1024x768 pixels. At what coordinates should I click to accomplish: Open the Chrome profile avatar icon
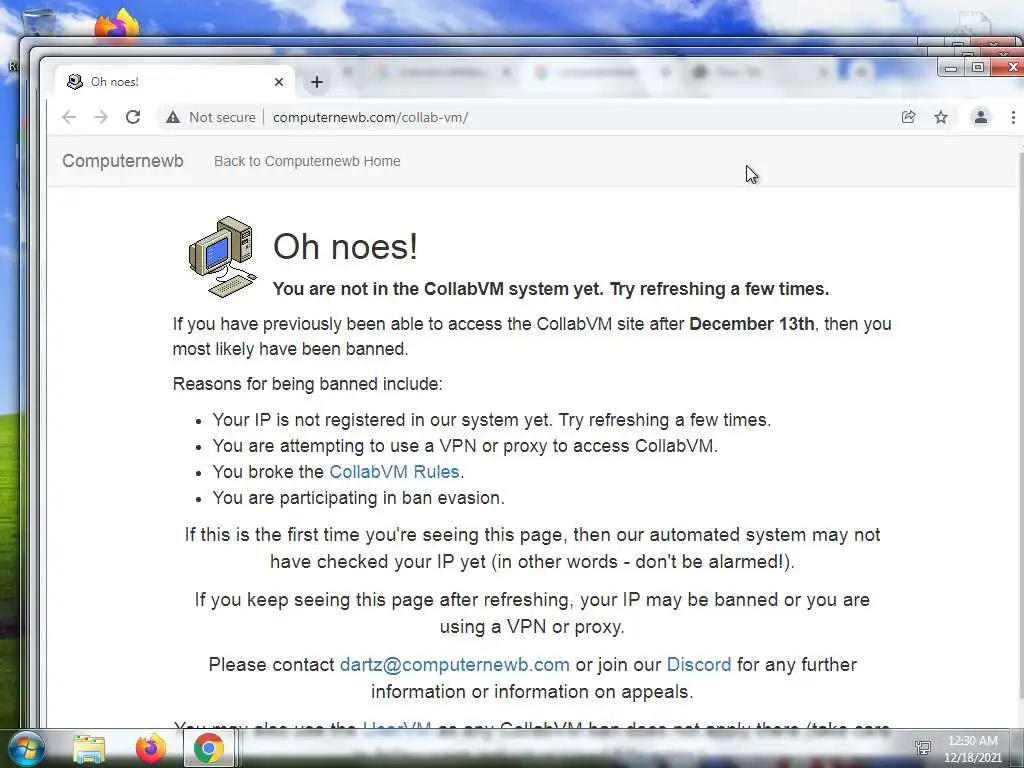[x=980, y=117]
